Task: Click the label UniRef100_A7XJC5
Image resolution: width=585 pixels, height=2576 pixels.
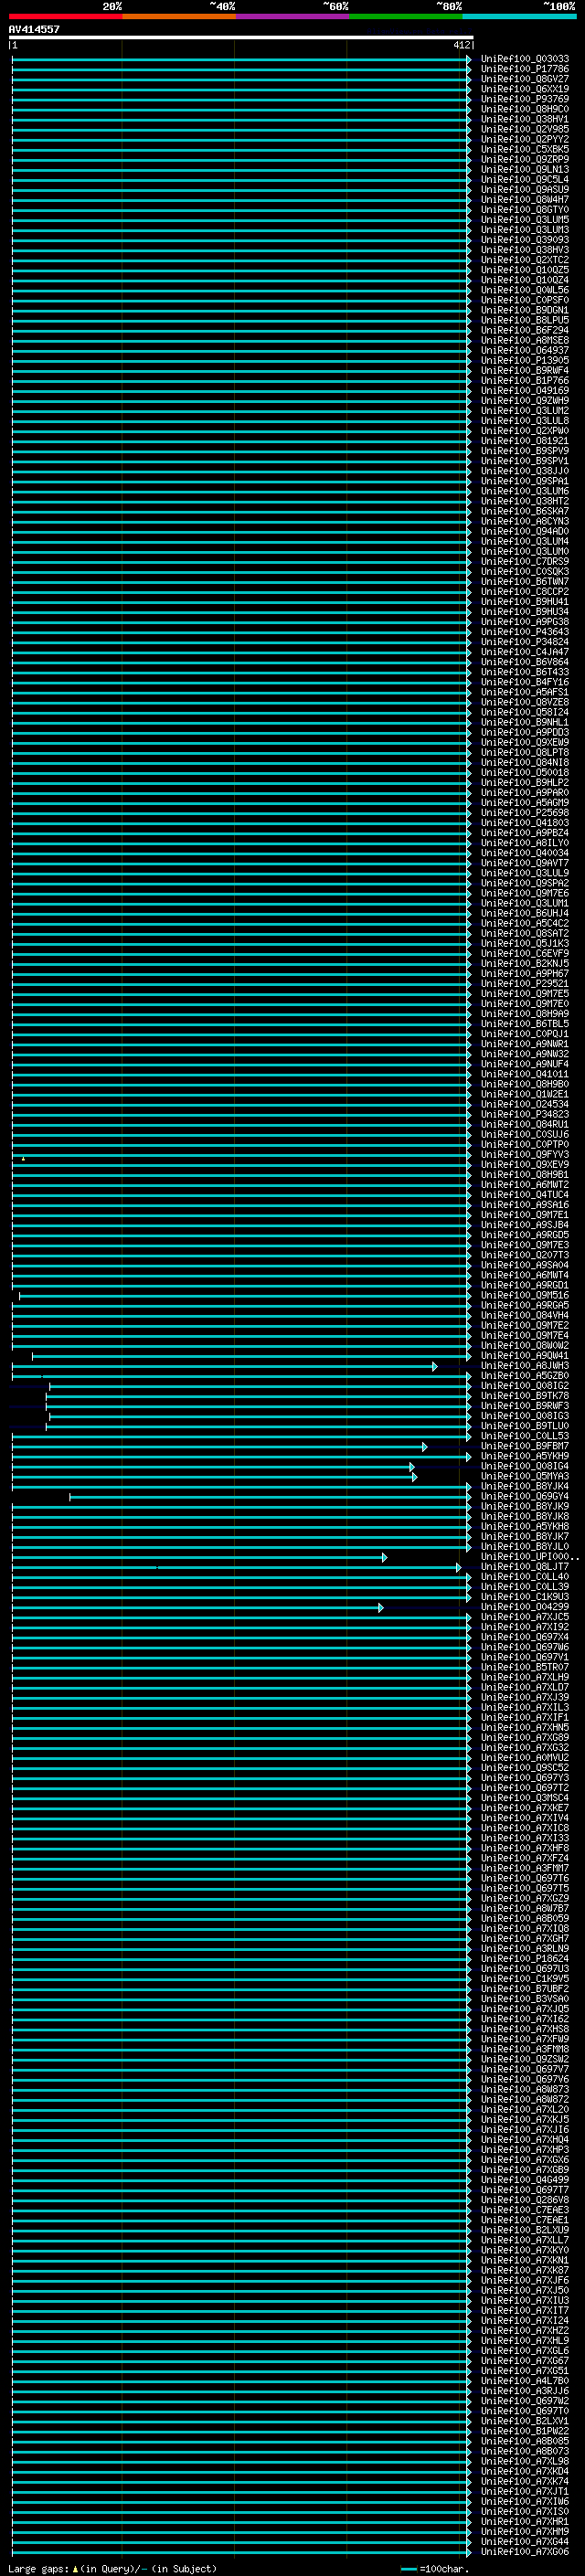Action: coord(524,1616)
